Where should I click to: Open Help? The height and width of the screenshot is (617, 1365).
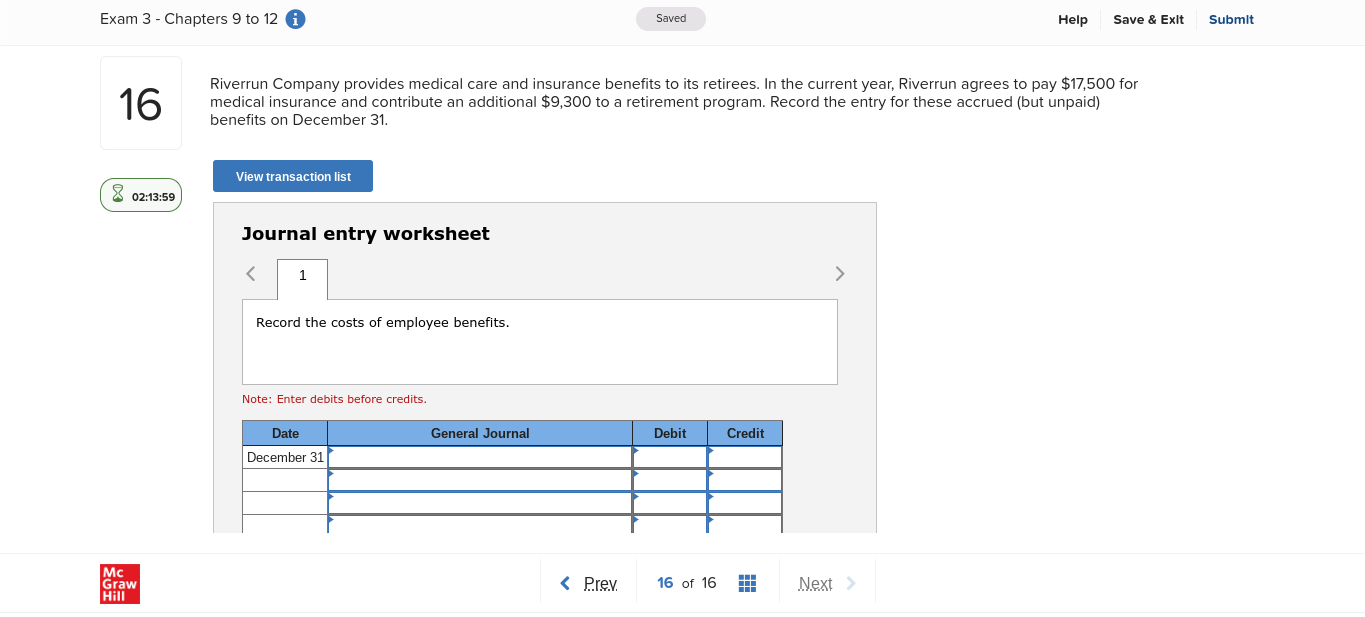[1073, 19]
